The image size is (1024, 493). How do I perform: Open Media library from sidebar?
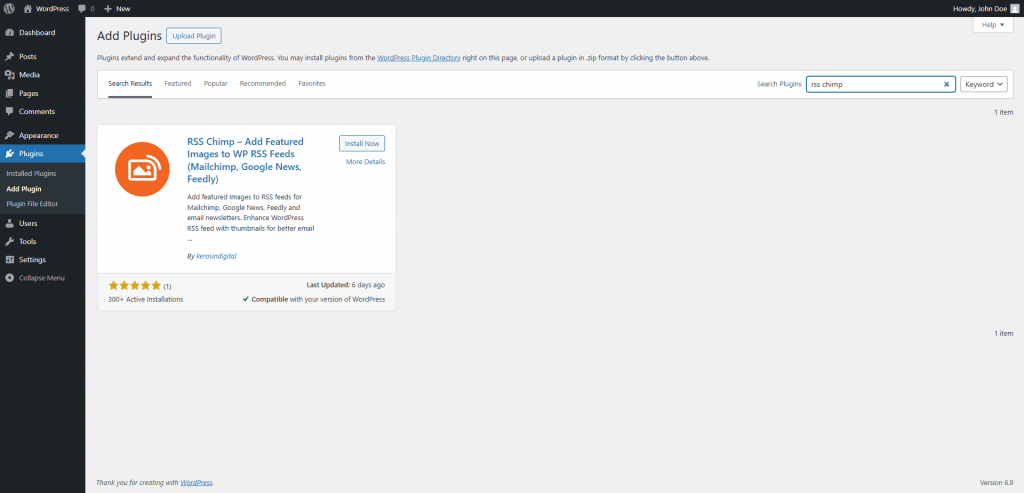(x=29, y=75)
